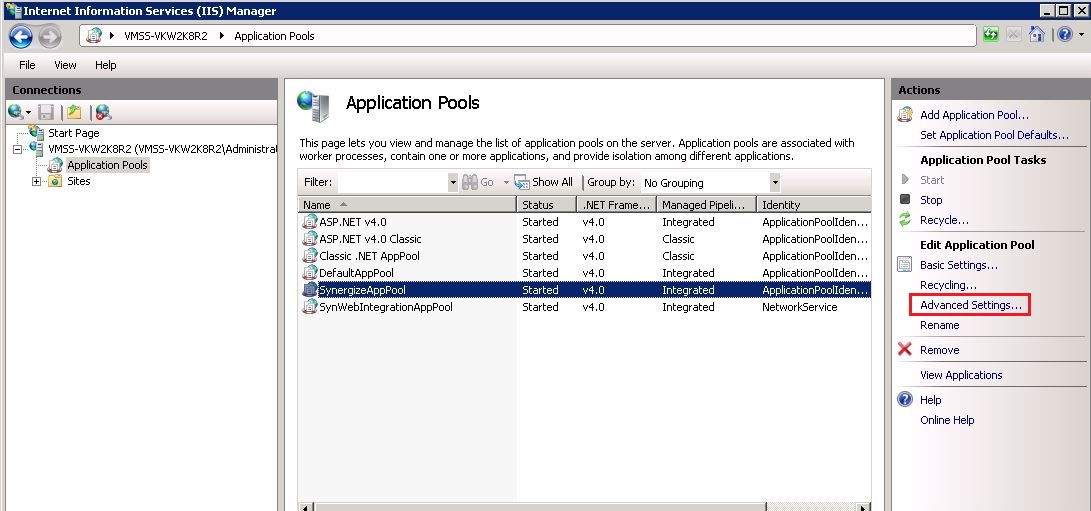Click the create new connection globe icon
This screenshot has width=1091, height=511.
[15, 111]
